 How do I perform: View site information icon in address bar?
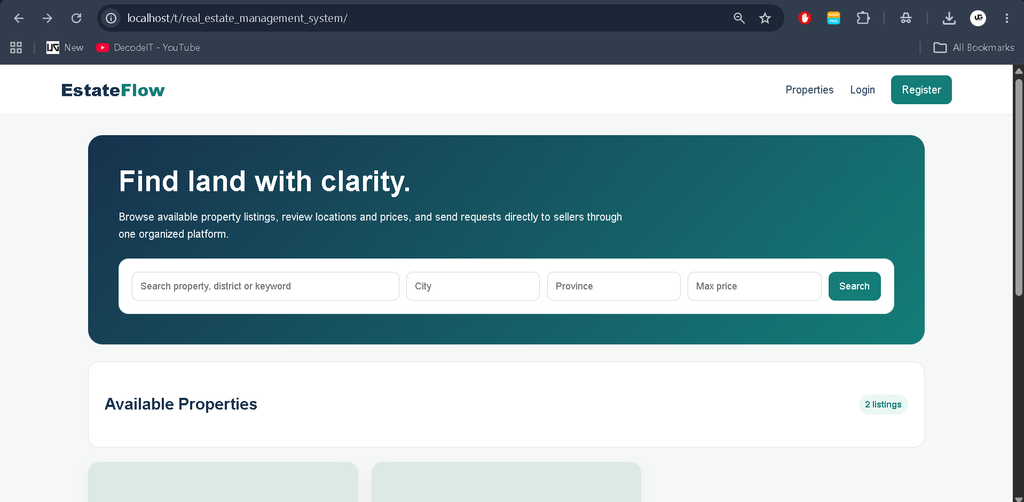111,18
